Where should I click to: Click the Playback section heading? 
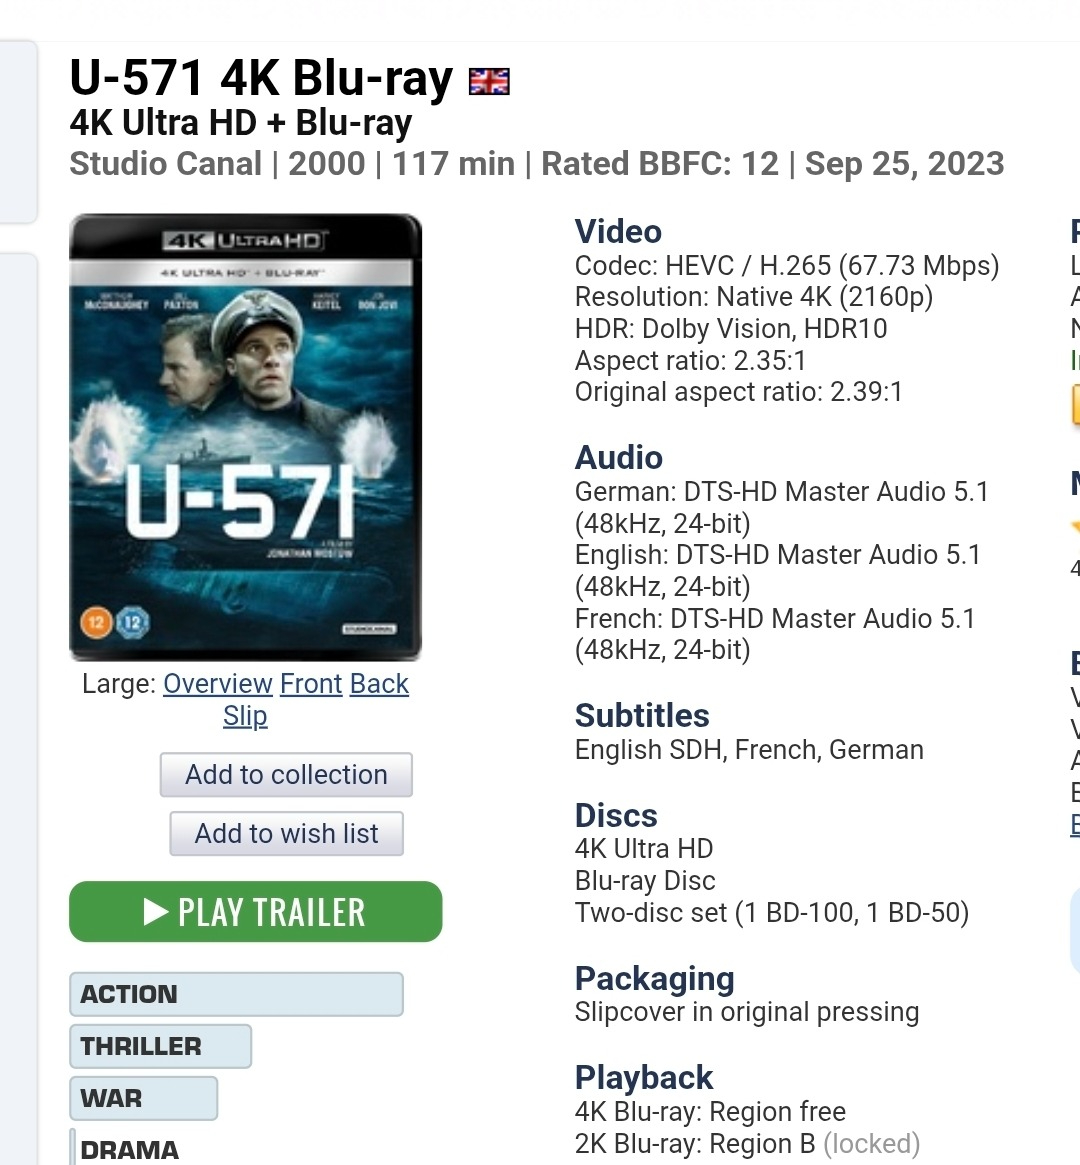(x=644, y=1077)
